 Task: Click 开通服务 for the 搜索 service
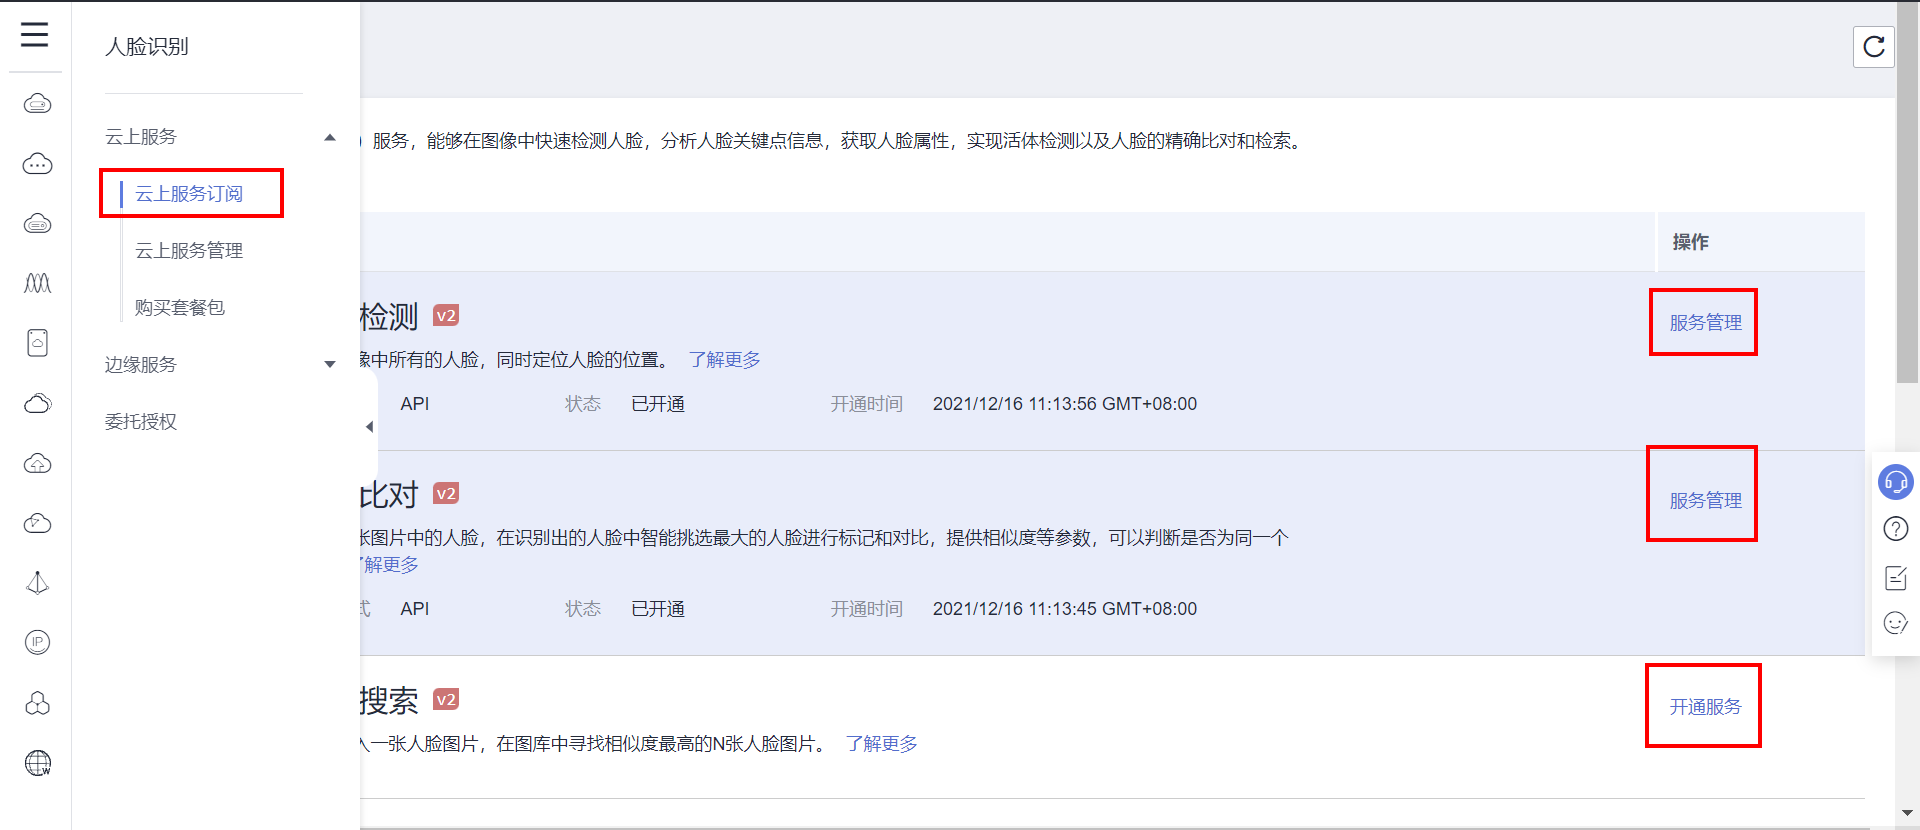click(1705, 707)
